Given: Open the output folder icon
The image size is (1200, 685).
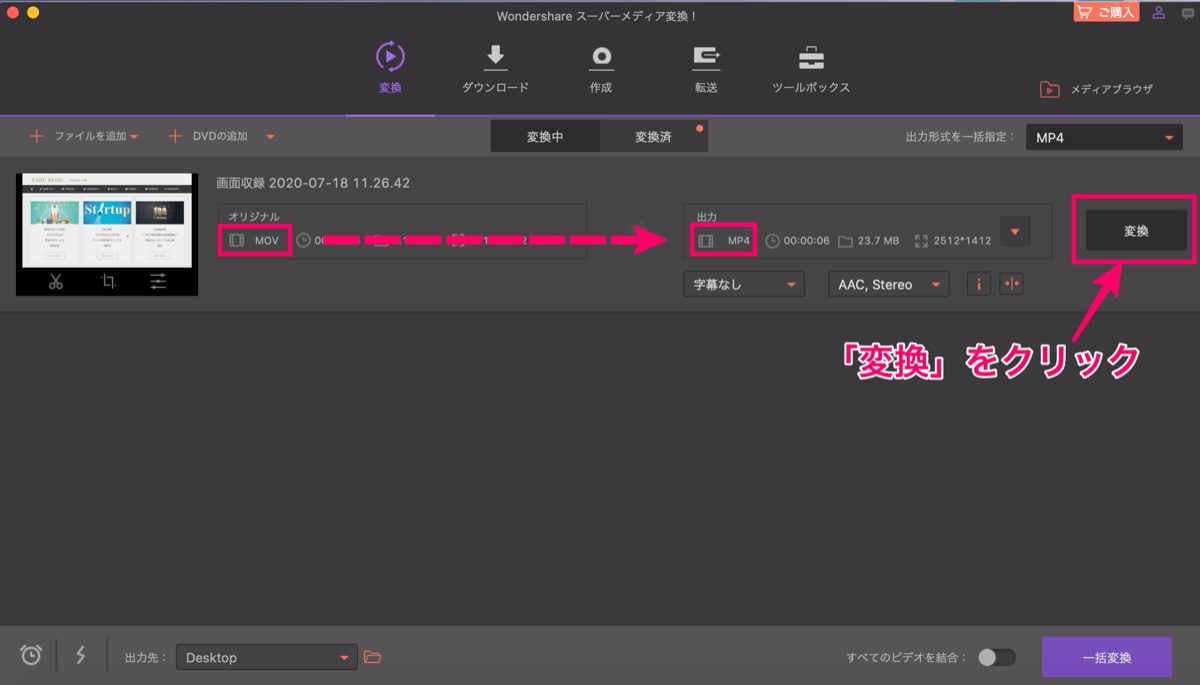Looking at the screenshot, I should tap(373, 657).
